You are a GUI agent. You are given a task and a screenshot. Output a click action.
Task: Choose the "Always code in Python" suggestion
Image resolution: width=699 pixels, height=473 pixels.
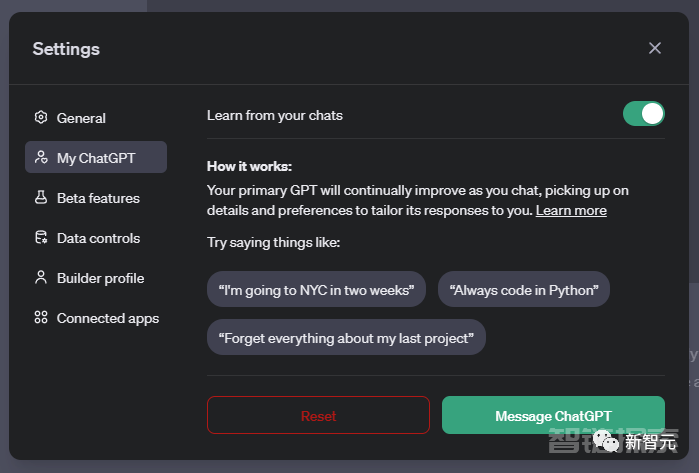click(524, 289)
